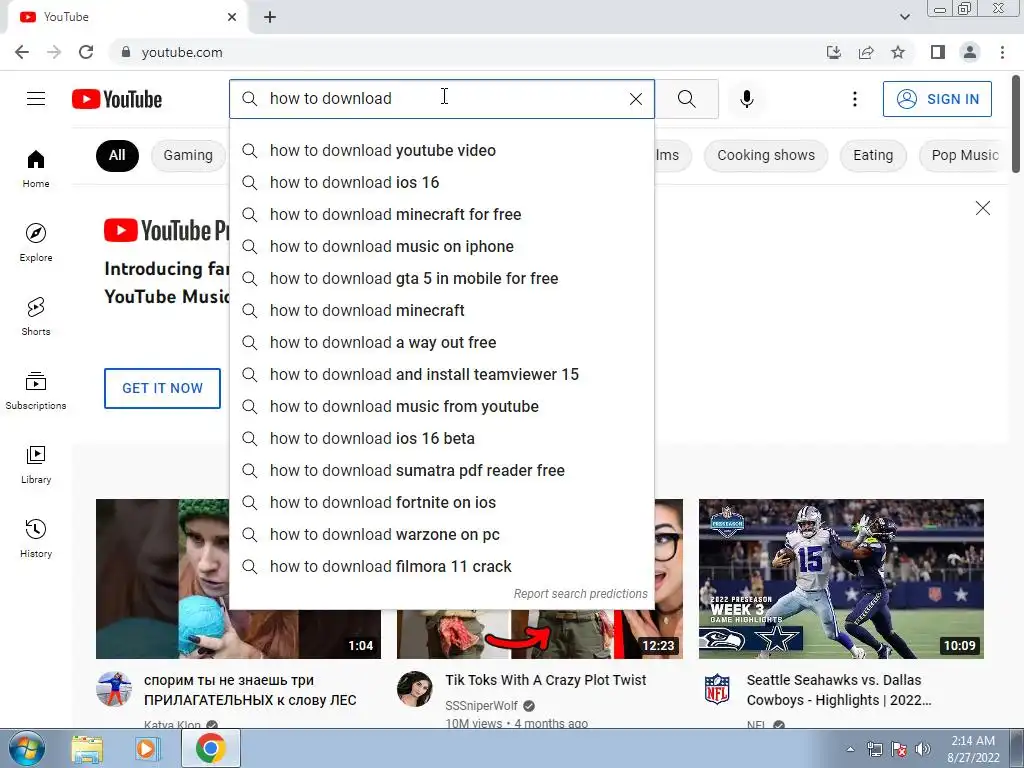
Task: Reload the page
Action: pyautogui.click(x=86, y=52)
